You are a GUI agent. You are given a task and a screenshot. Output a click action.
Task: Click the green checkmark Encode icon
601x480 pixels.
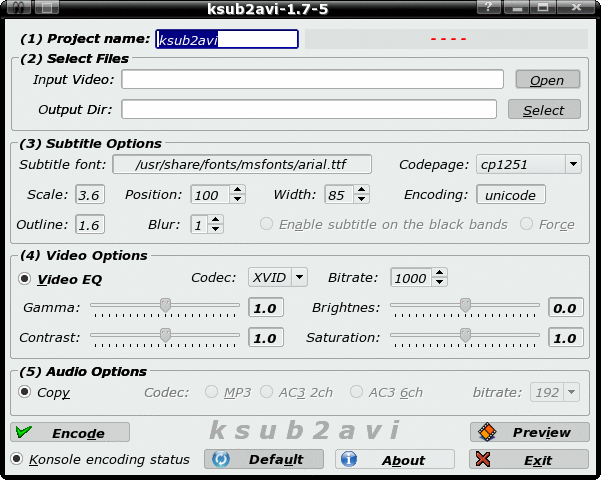coord(24,432)
